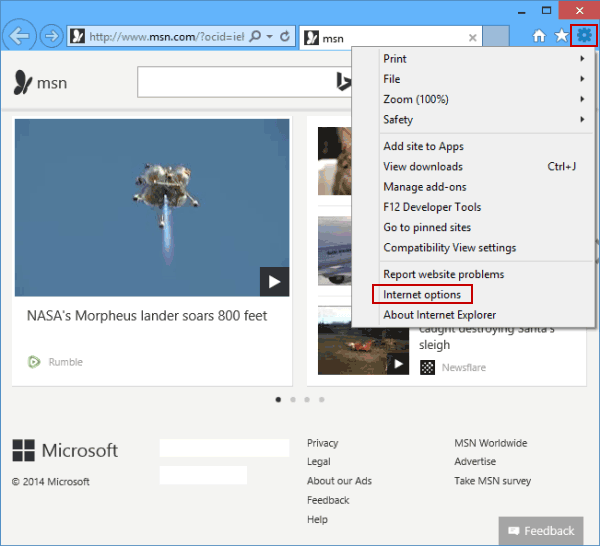Viewport: 600px width, 546px height.
Task: Click the Microsoft logo in footer
Action: (x=65, y=450)
